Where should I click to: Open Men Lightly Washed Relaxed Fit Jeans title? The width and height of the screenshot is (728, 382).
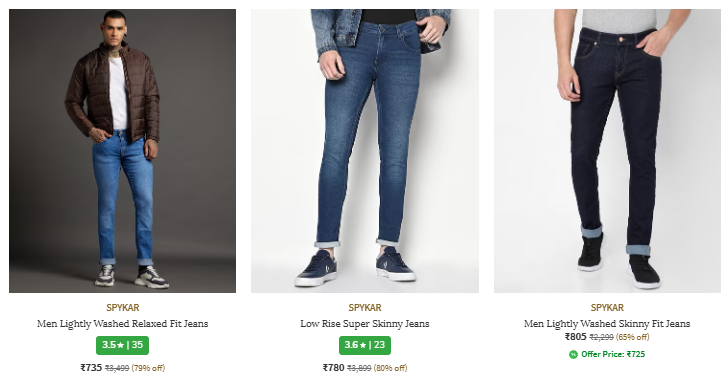123,324
